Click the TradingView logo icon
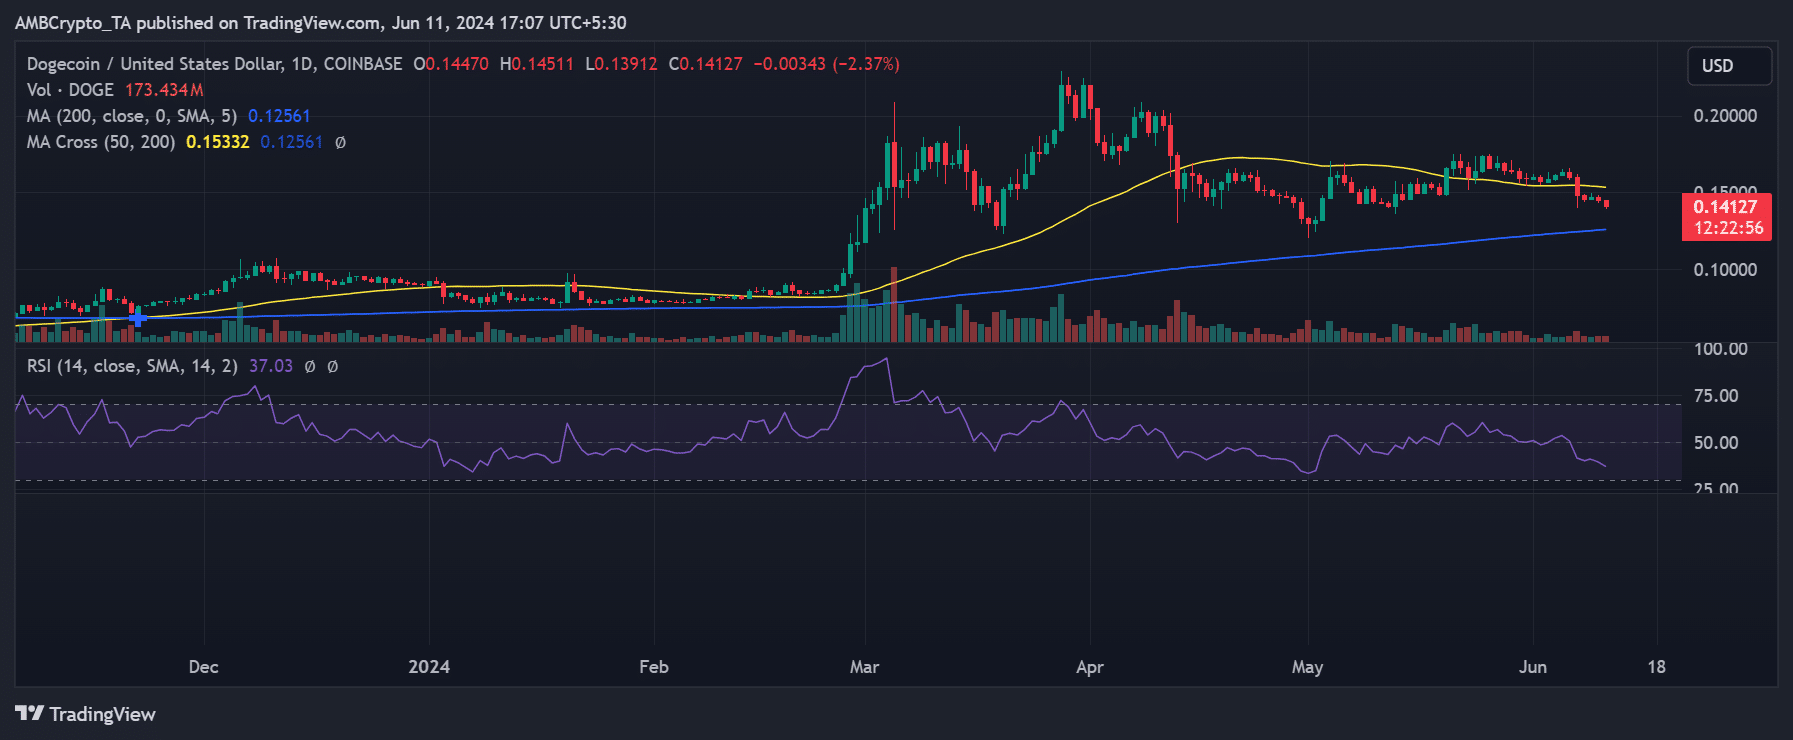 click(x=29, y=714)
